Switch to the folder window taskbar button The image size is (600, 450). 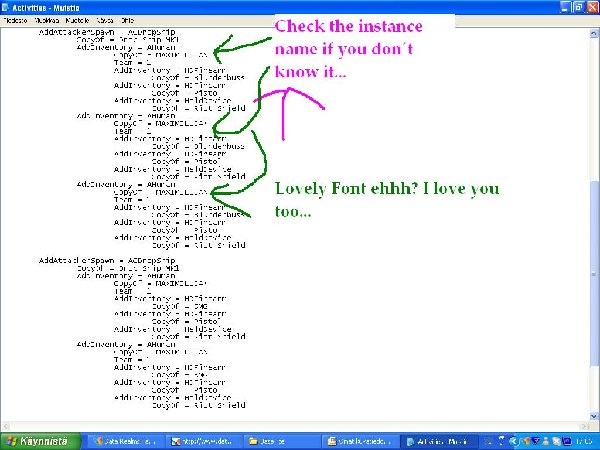pos(280,442)
